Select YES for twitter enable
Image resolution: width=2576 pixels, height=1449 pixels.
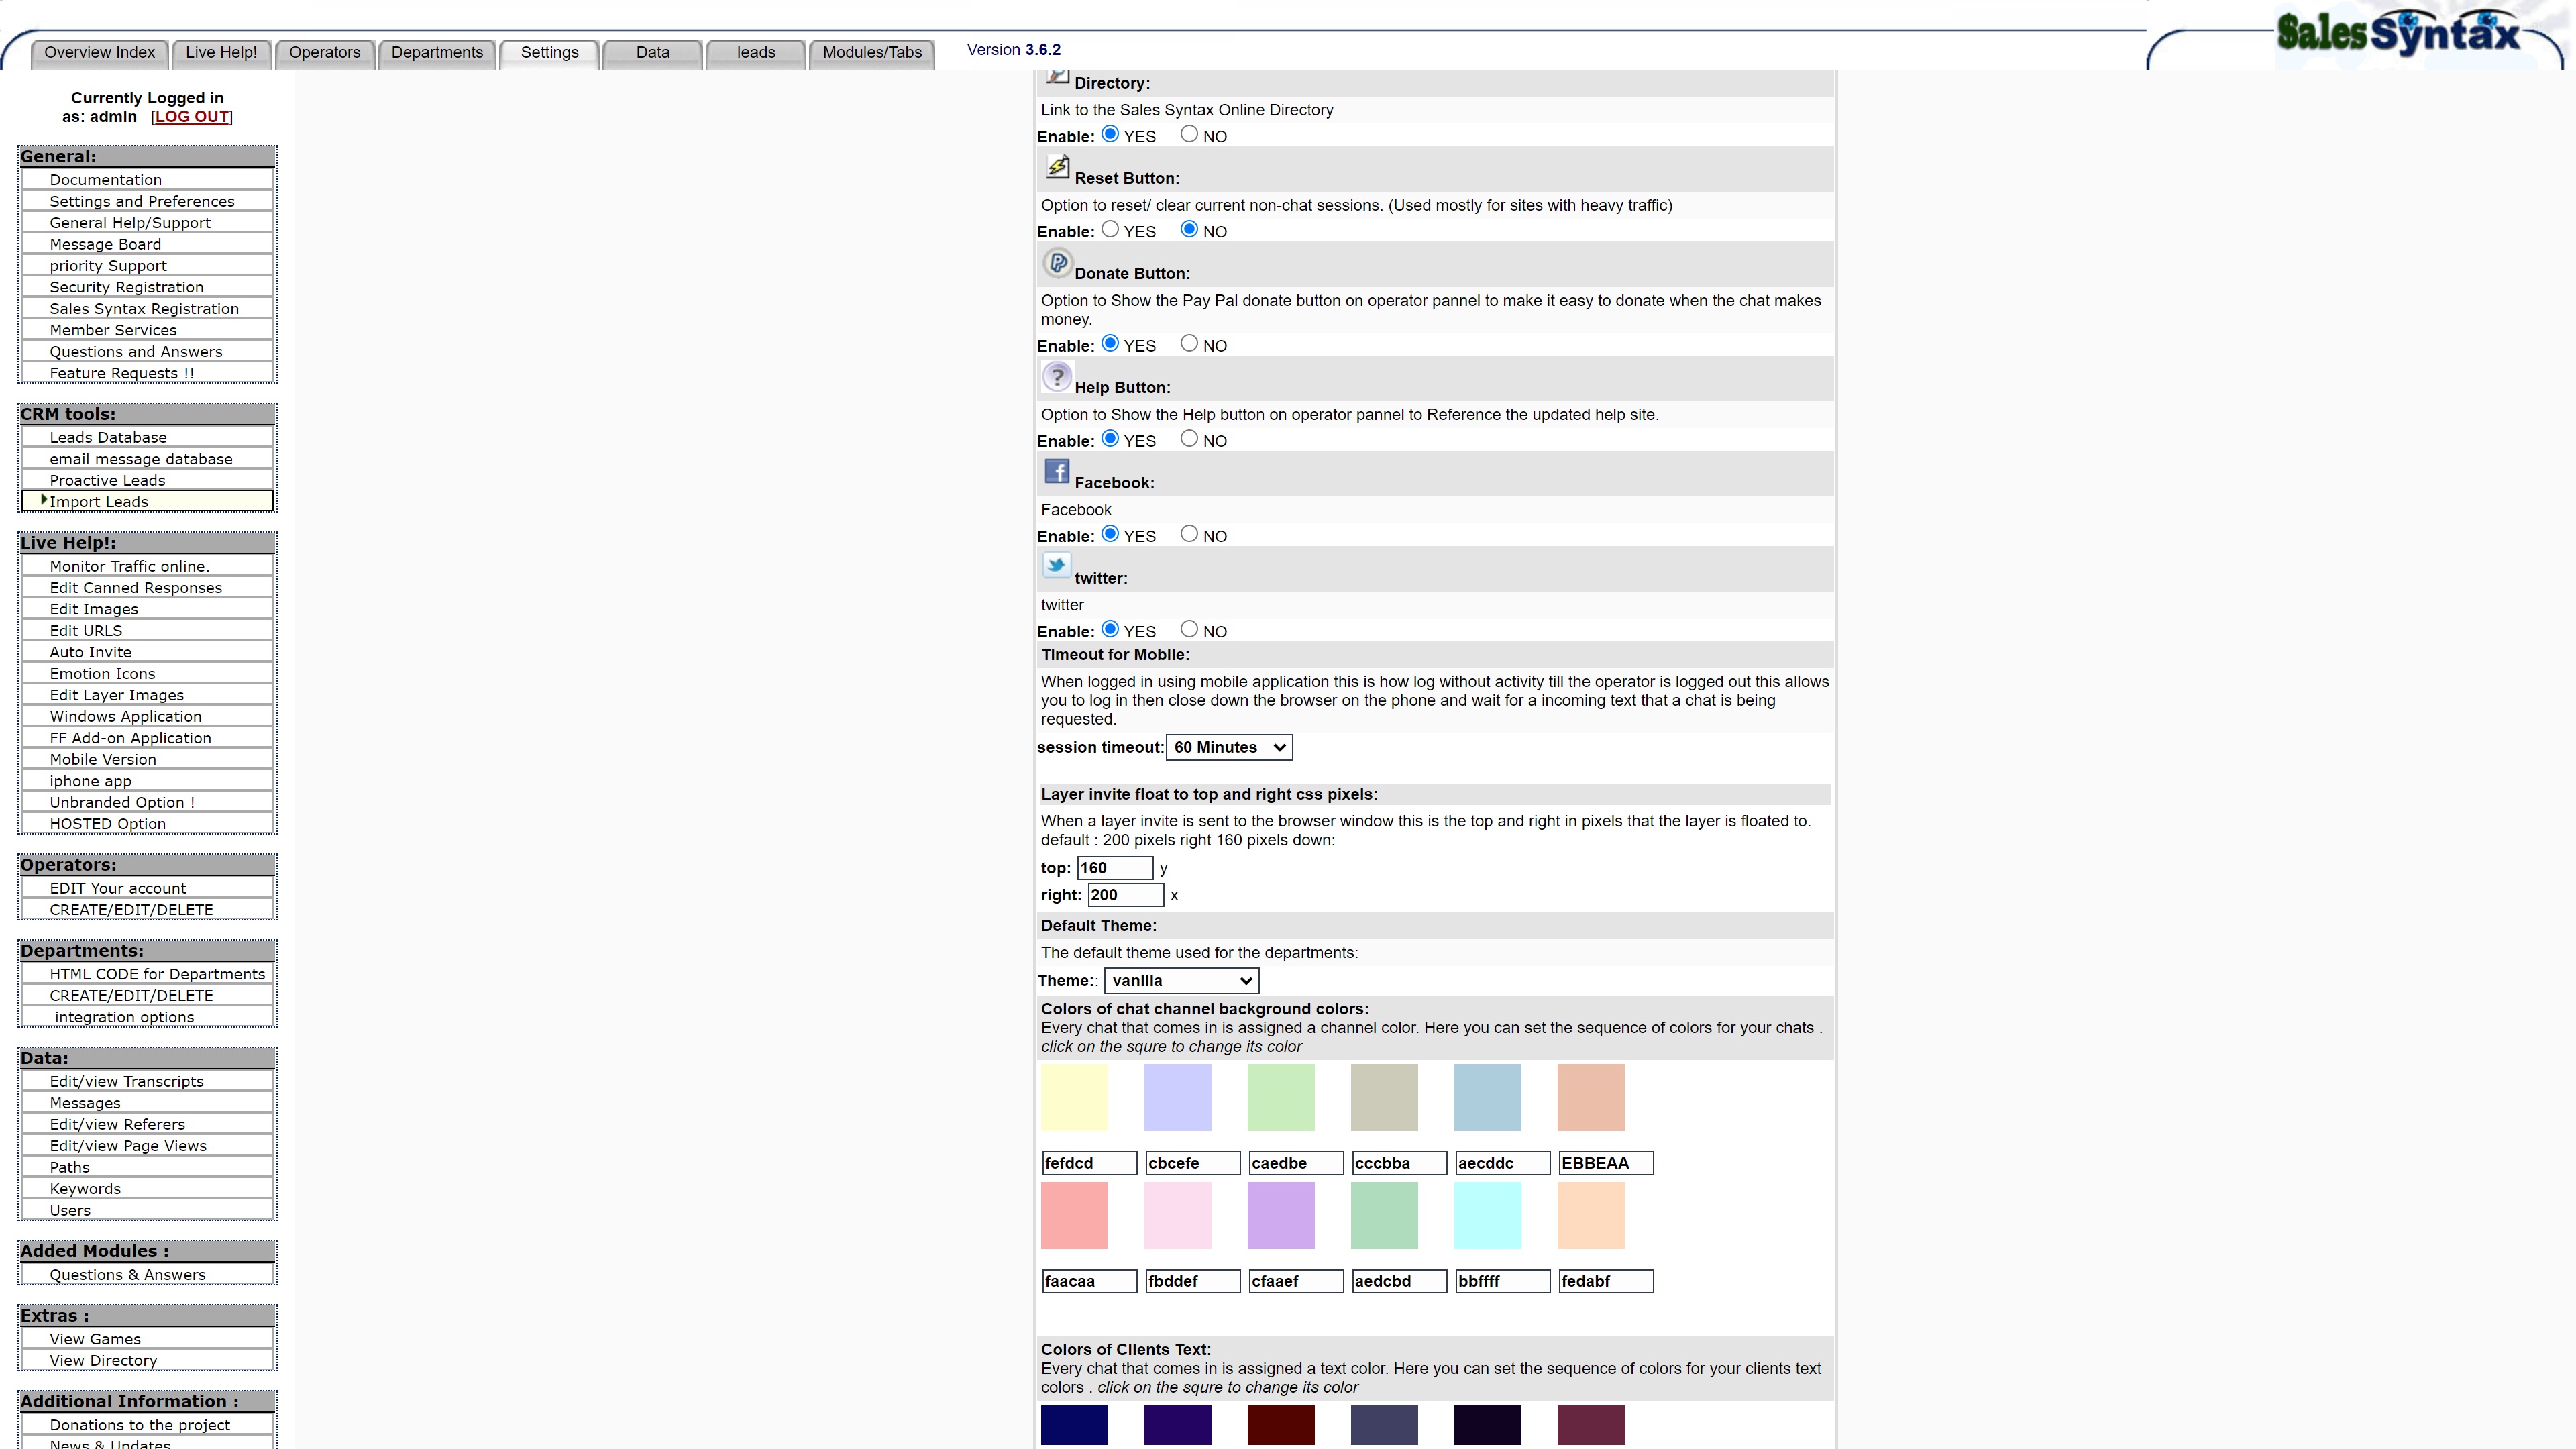click(1110, 629)
